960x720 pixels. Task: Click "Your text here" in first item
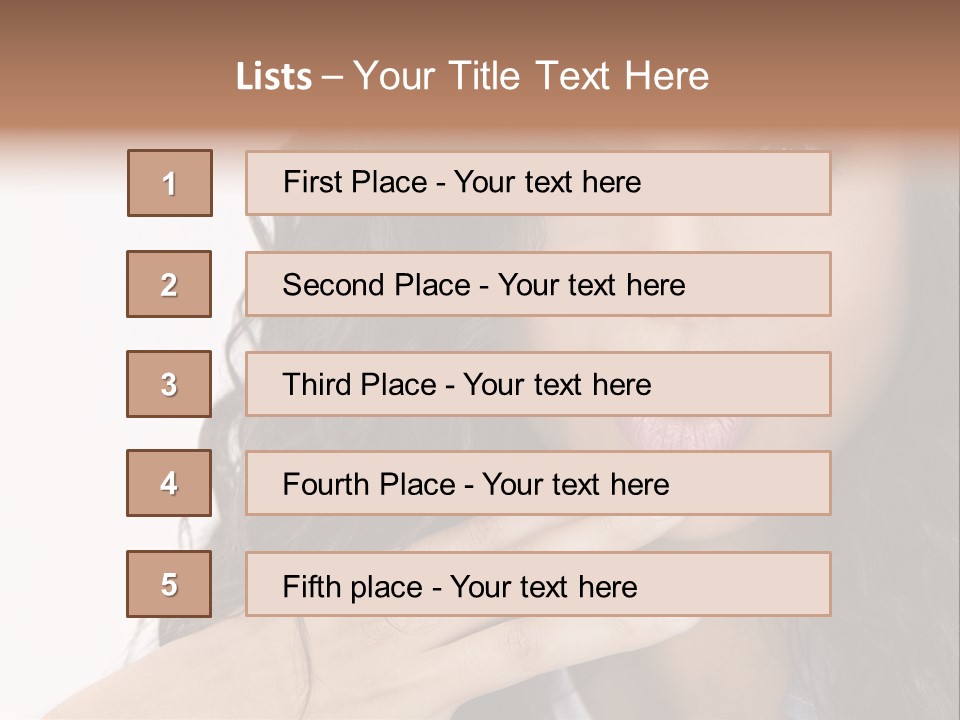(547, 182)
